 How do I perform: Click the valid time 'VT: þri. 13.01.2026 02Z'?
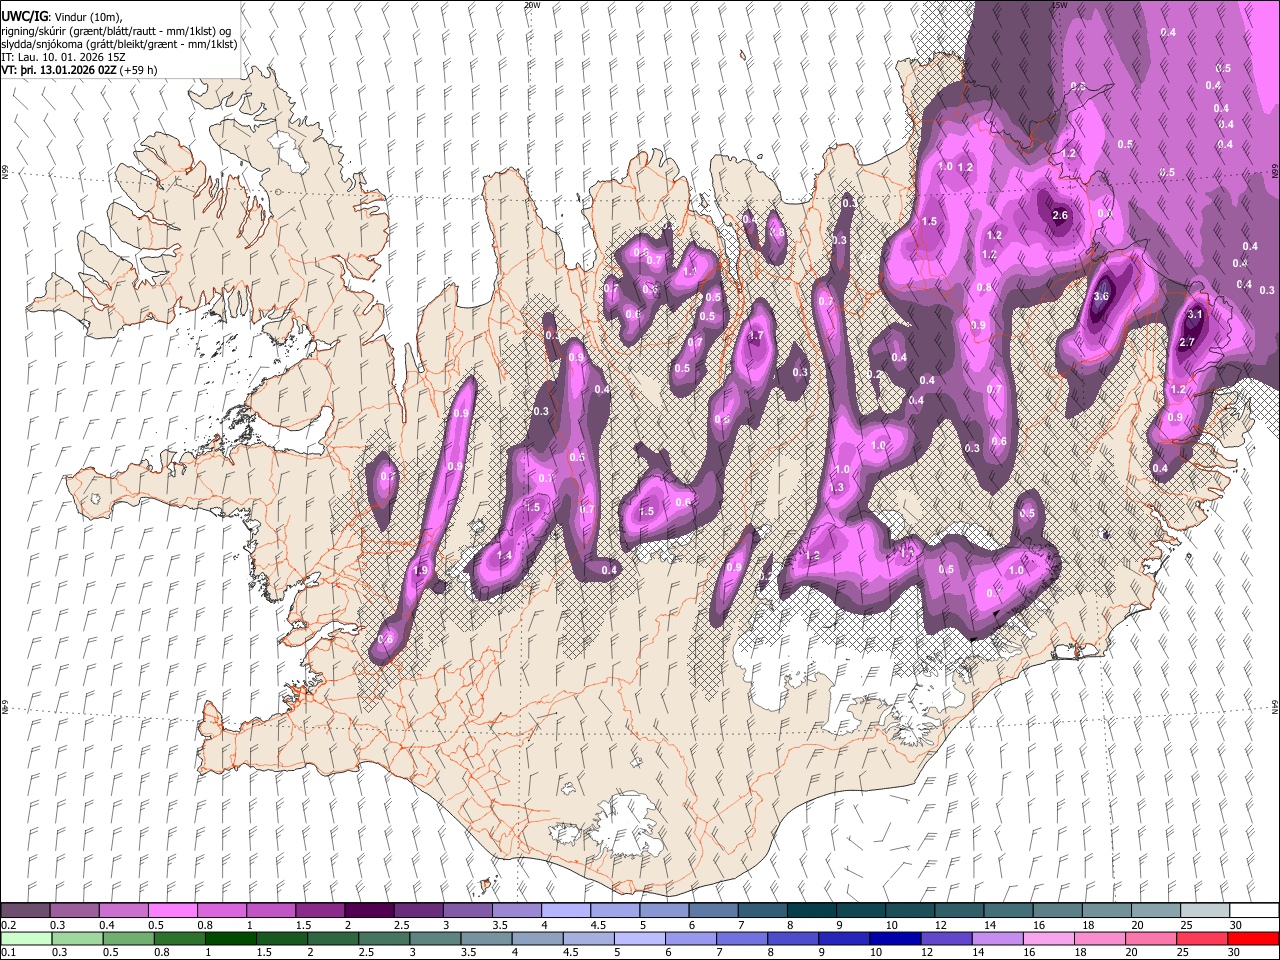point(59,71)
